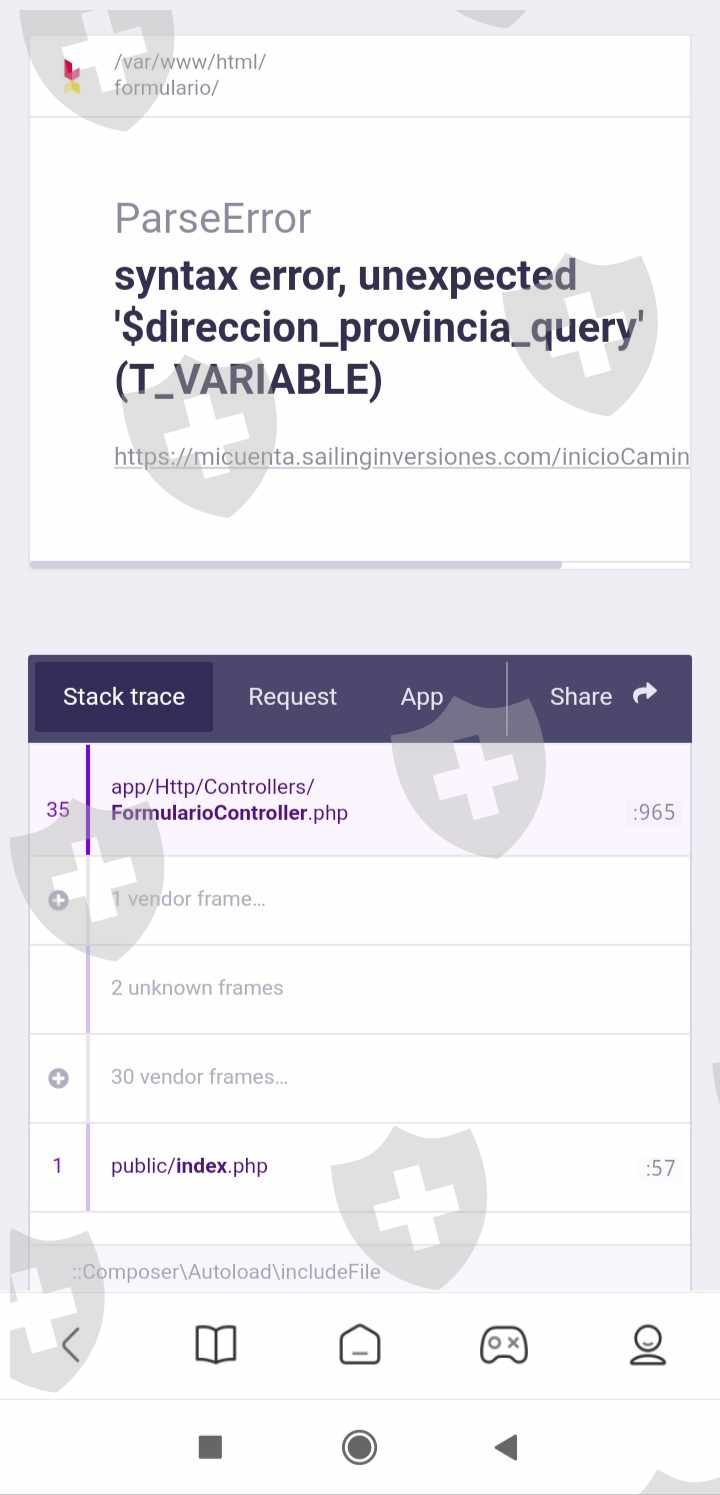Expand the 30 vendor frames row
This screenshot has height=1495, width=720.
pyautogui.click(x=59, y=1078)
